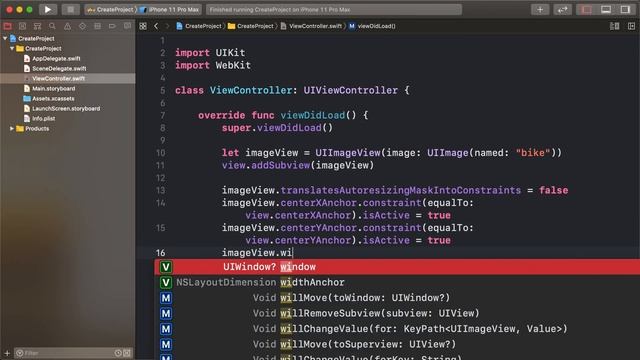Viewport: 640px width, 360px height.
Task: Expand the Products folder
Action: coord(12,129)
